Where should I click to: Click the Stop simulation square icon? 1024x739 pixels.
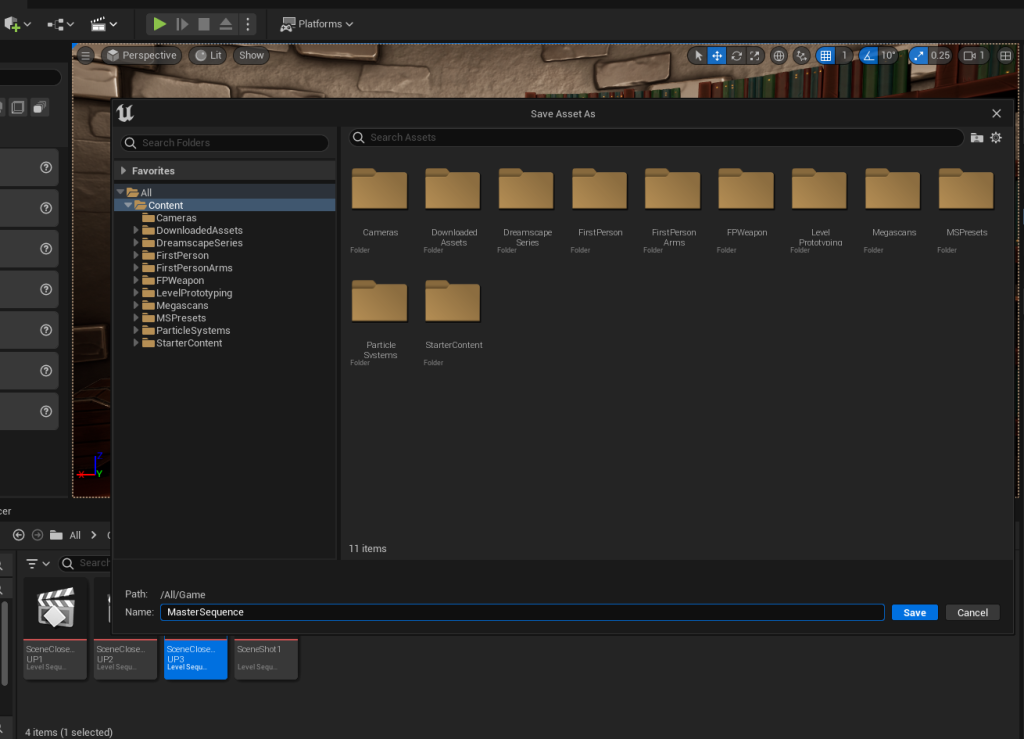point(204,24)
